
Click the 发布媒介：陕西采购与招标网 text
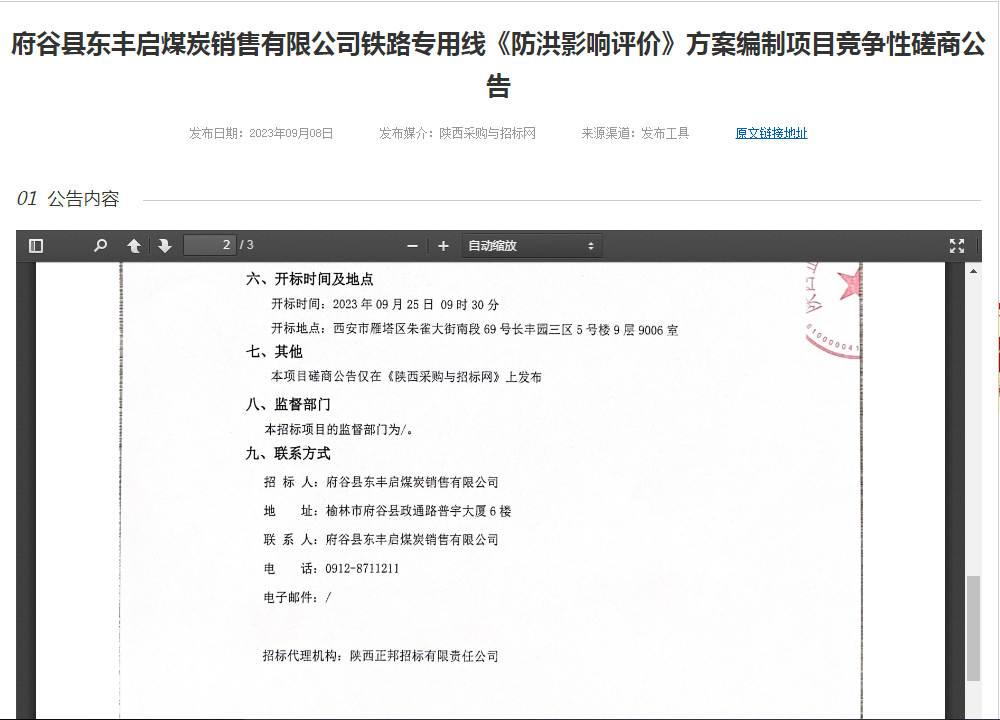[457, 133]
